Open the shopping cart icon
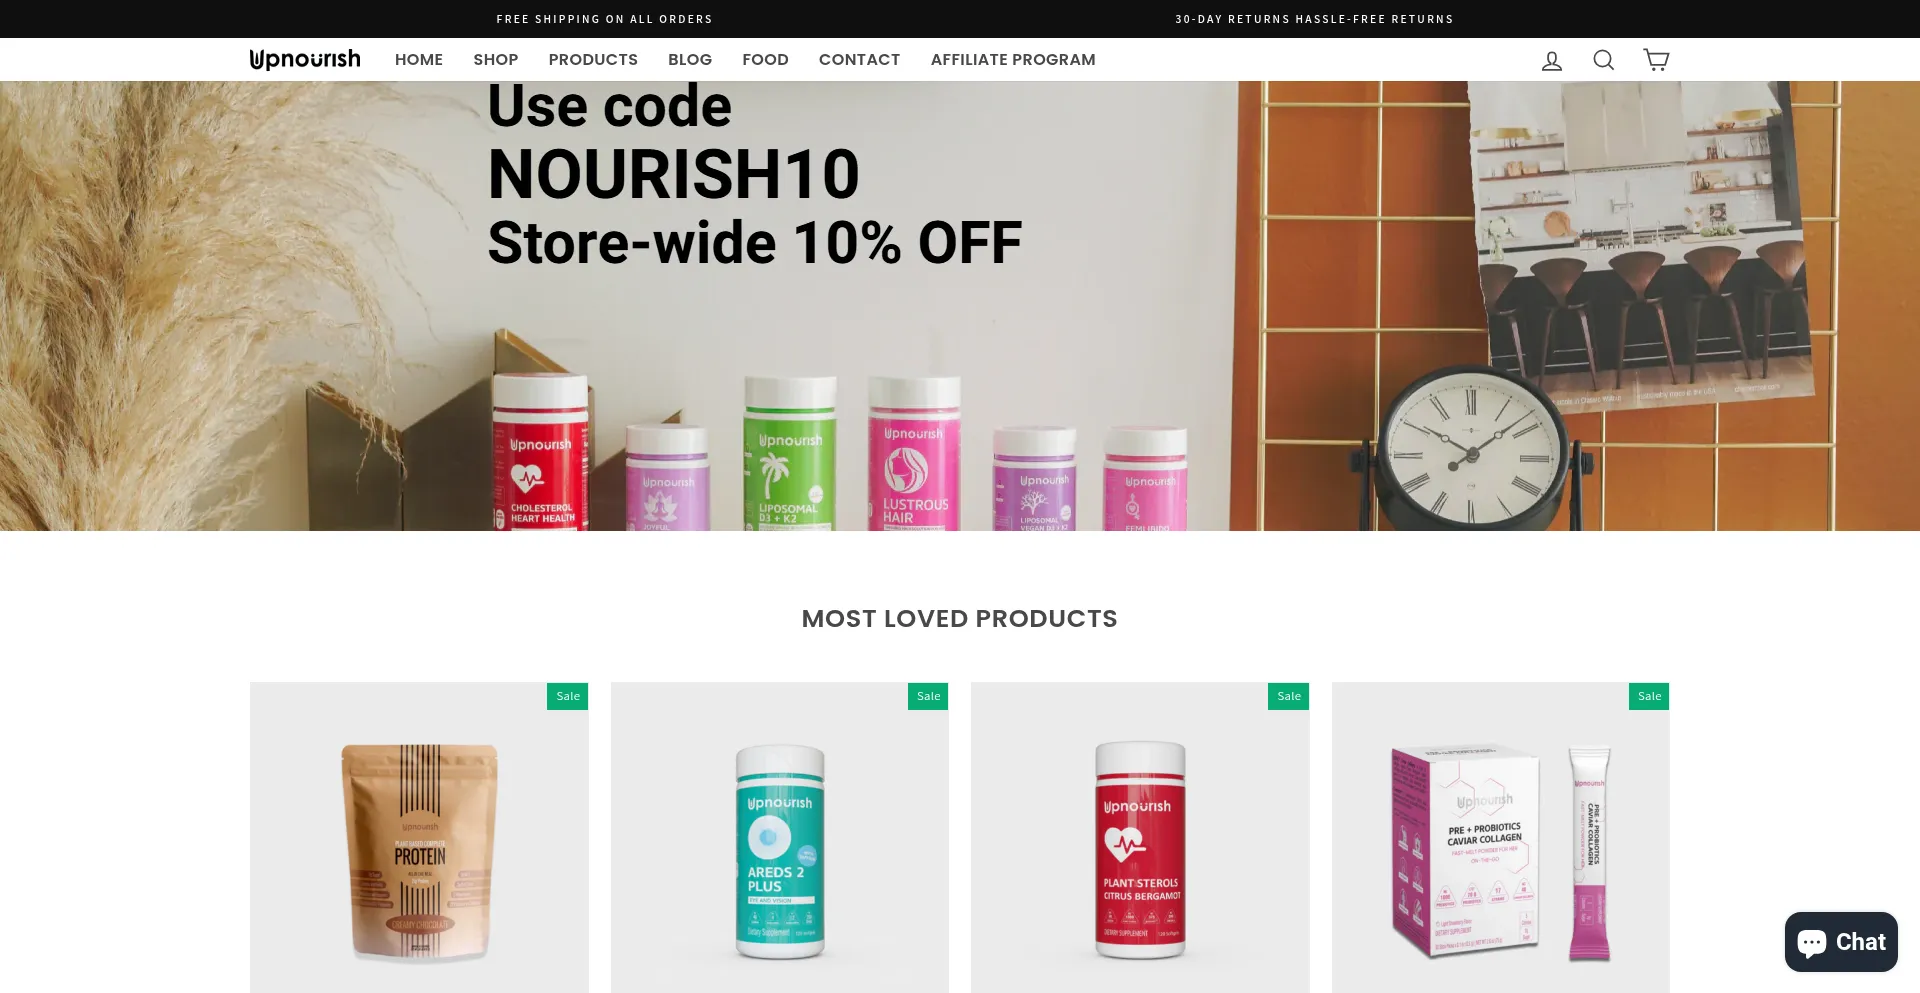Screen dimensions: 1920x993 point(1656,60)
